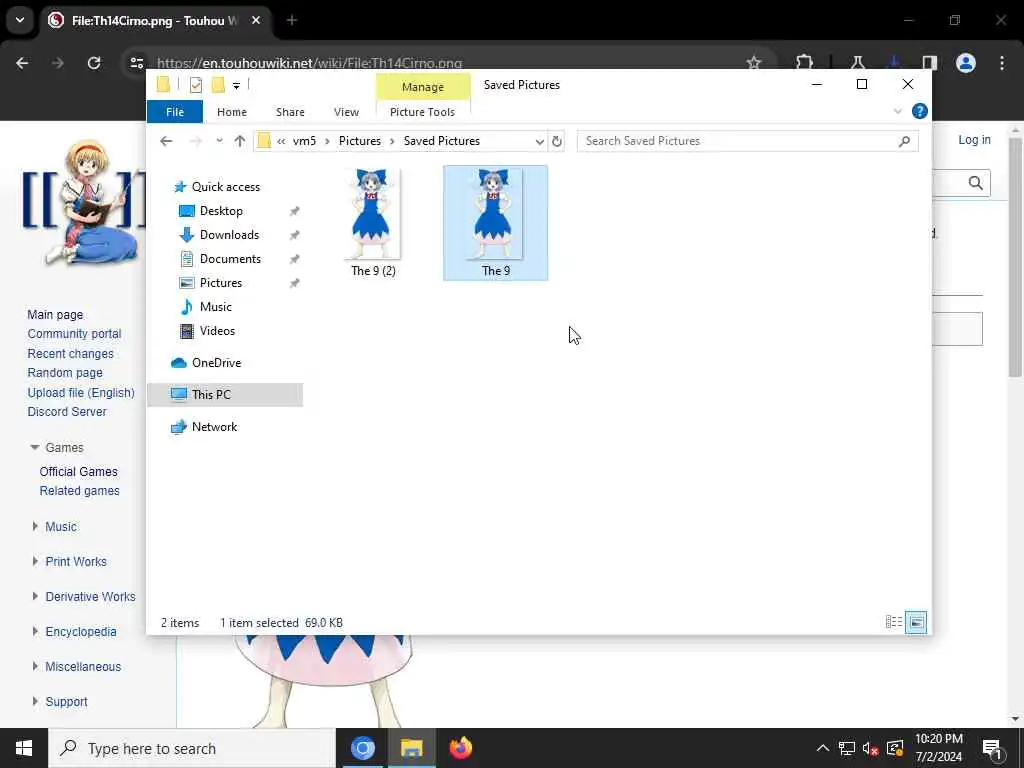This screenshot has height=768, width=1024.
Task: Select the "The 9" image thumbnail
Action: click(496, 223)
